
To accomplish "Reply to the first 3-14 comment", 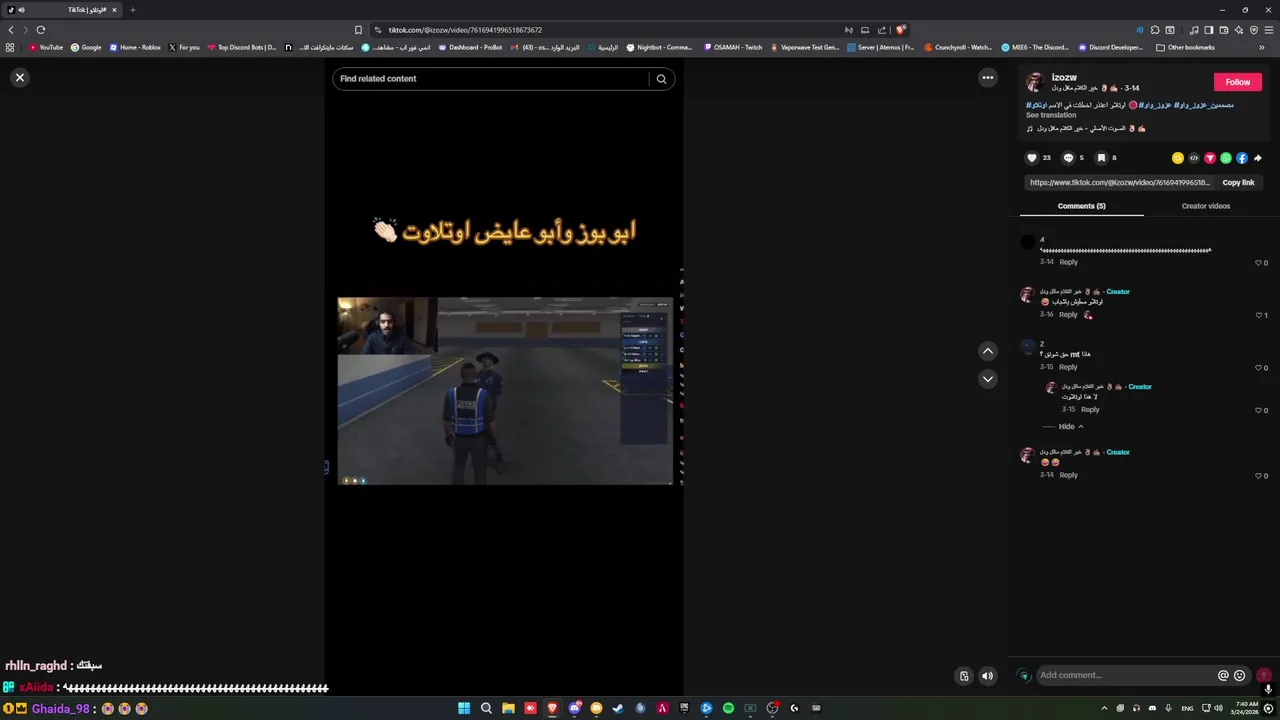I will (1068, 263).
